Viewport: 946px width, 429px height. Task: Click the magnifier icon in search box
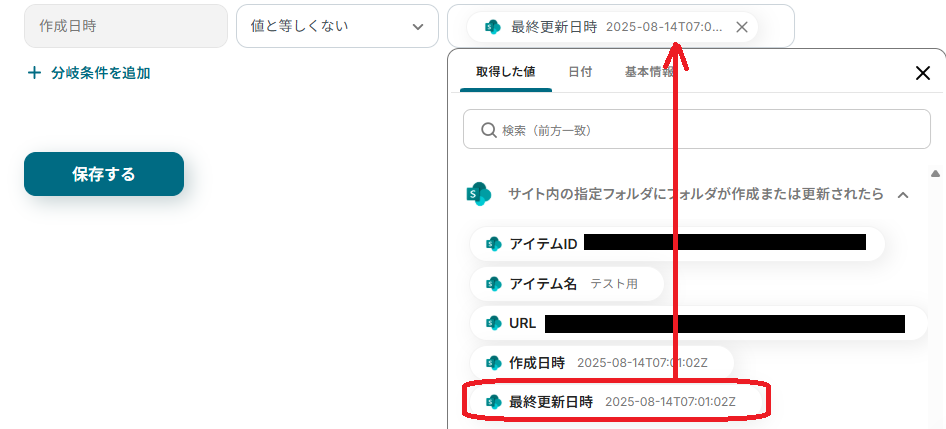489,130
